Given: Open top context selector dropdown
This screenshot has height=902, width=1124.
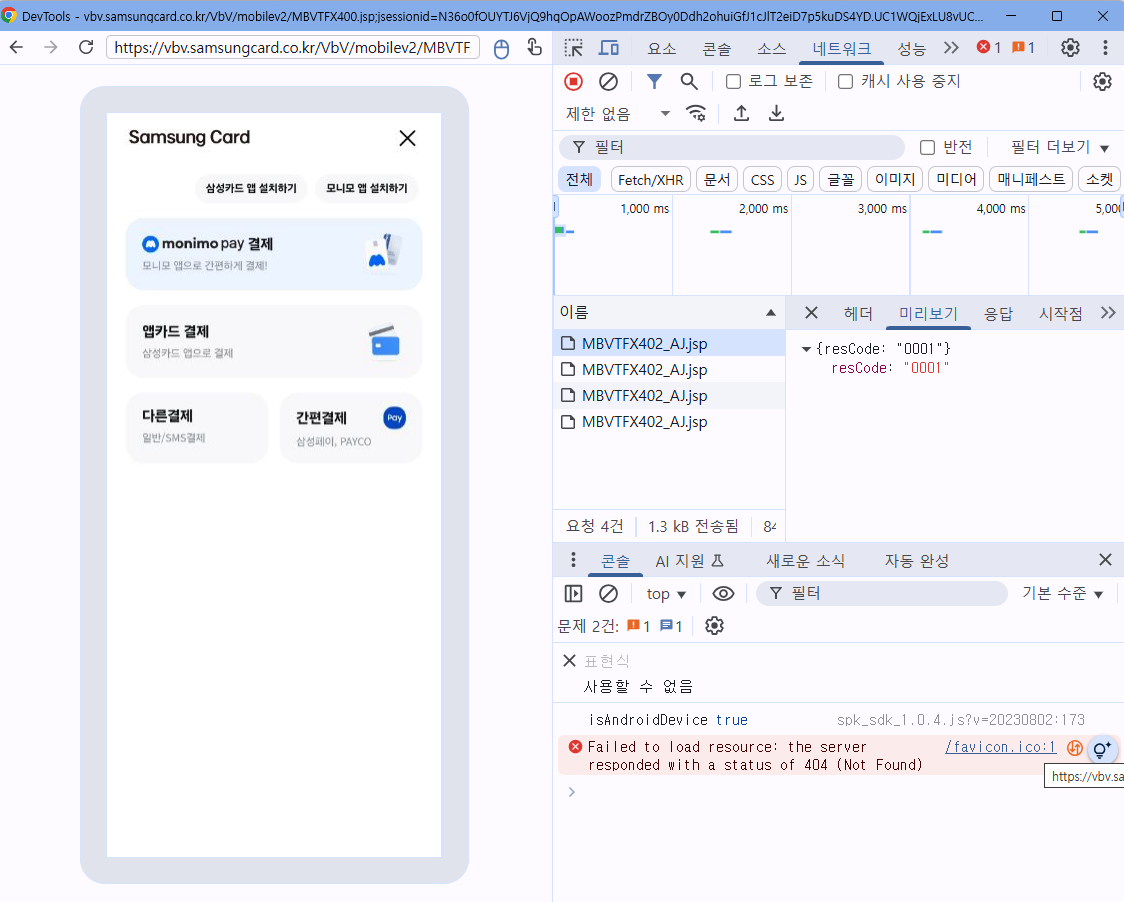Looking at the screenshot, I should [666, 594].
